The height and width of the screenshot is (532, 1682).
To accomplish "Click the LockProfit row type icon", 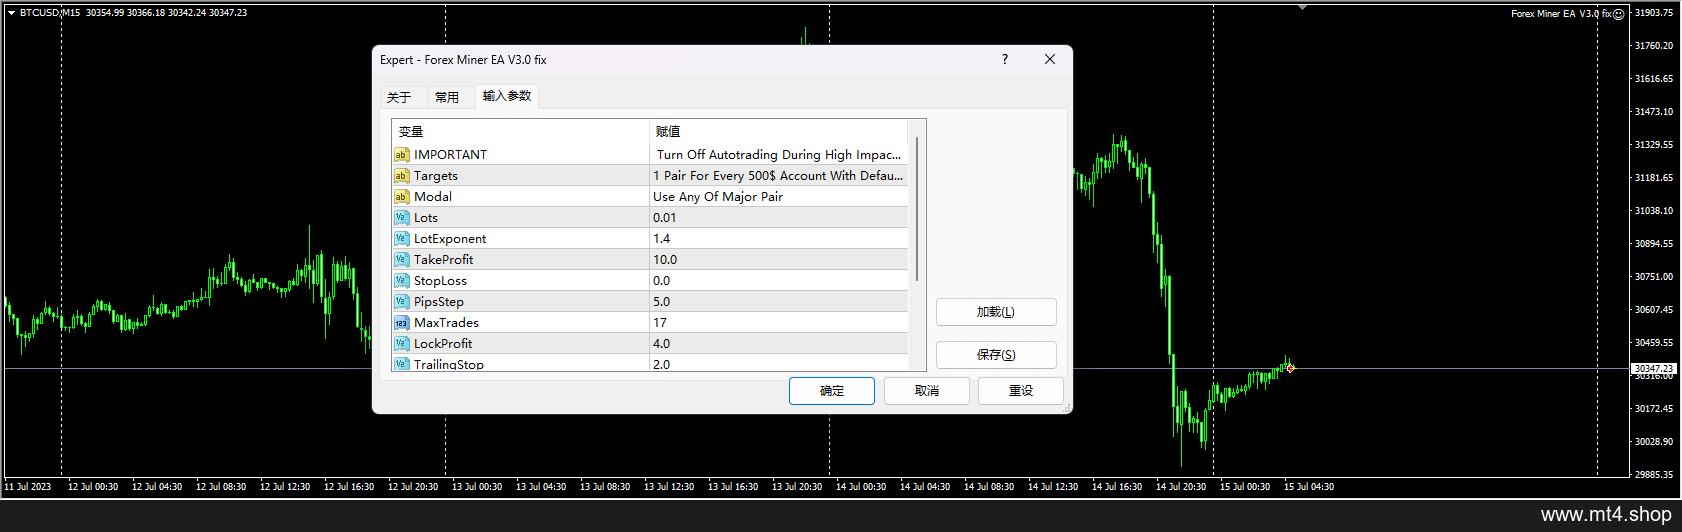I will pos(401,344).
